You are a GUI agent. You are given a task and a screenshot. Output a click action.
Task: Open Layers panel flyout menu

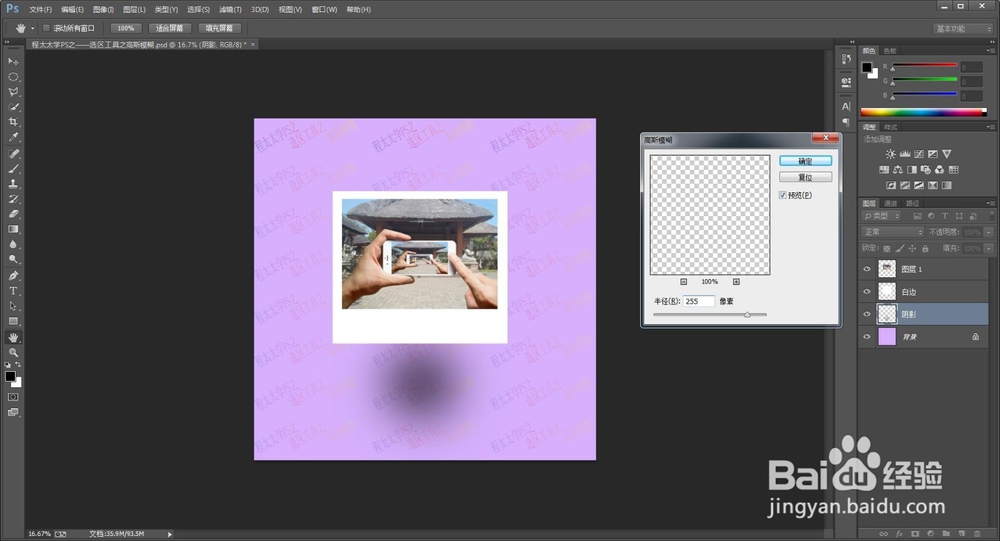[990, 203]
